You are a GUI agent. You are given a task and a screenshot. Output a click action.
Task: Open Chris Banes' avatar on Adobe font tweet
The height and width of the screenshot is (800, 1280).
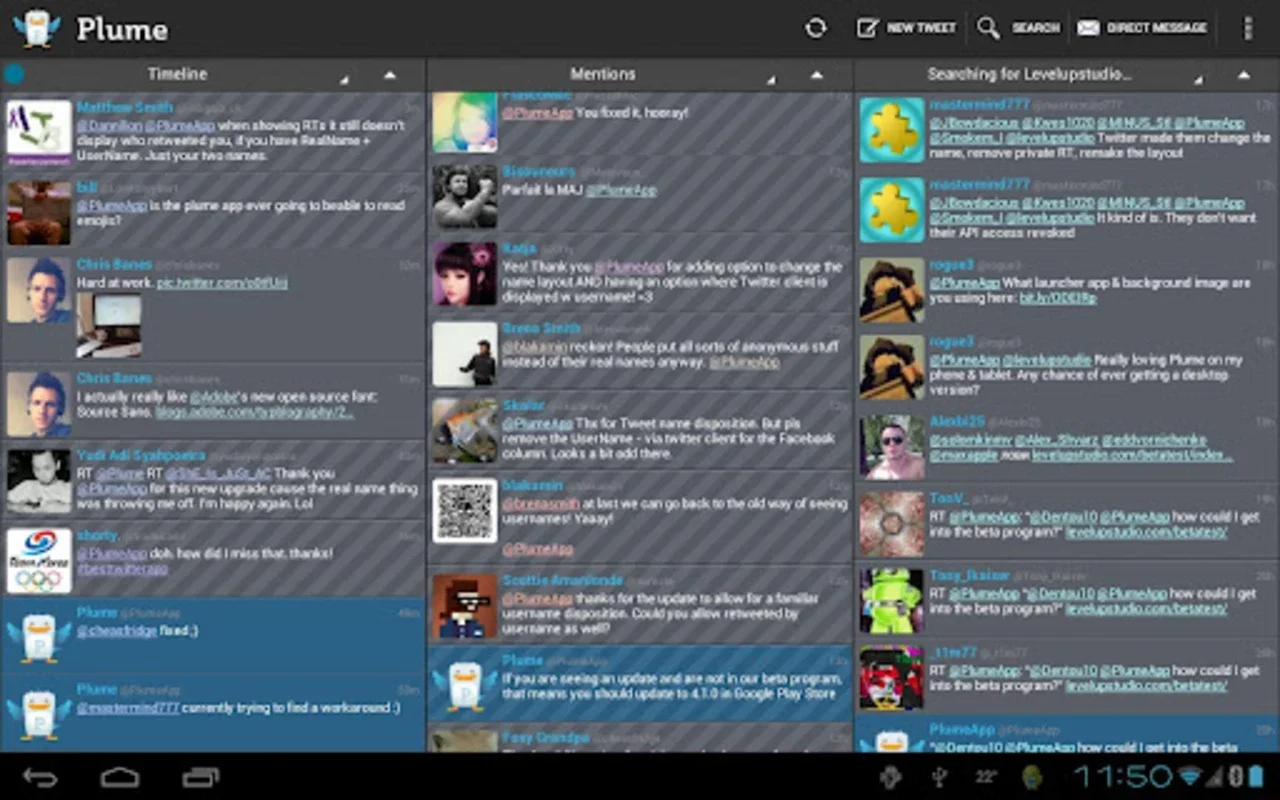pos(39,405)
